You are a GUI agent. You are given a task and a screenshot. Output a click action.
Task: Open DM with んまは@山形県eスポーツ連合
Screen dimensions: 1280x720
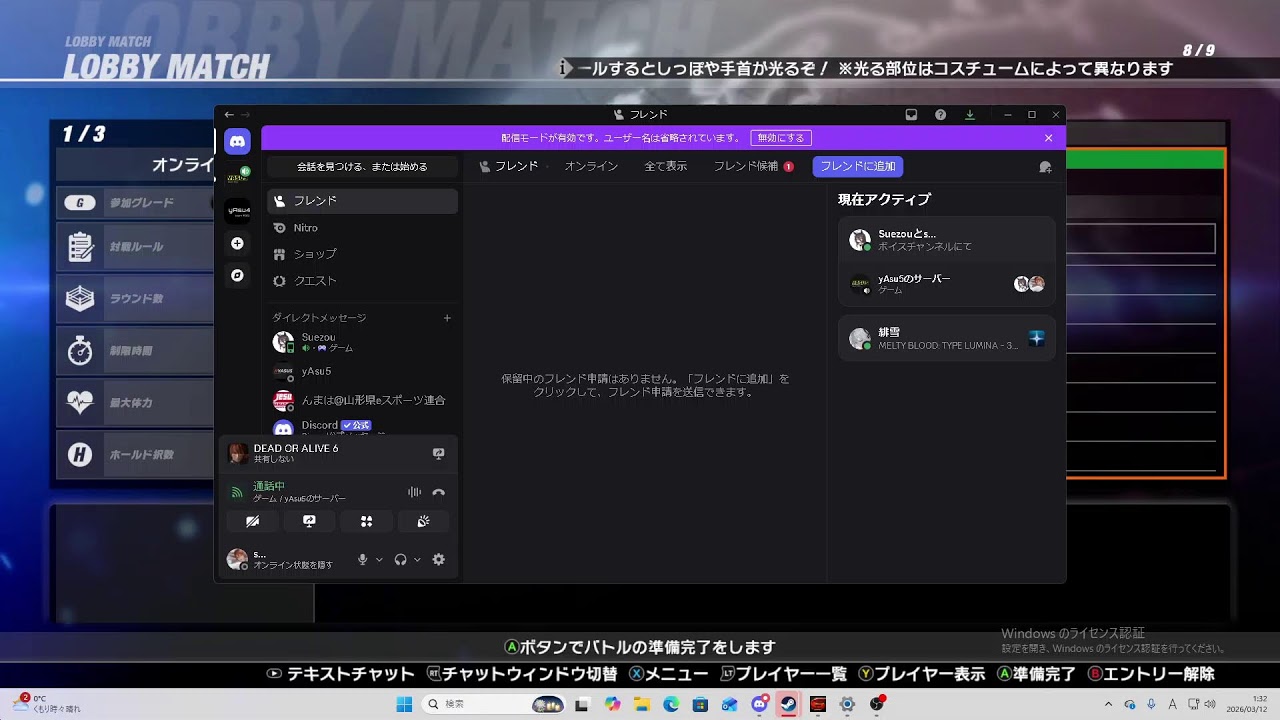click(x=362, y=400)
